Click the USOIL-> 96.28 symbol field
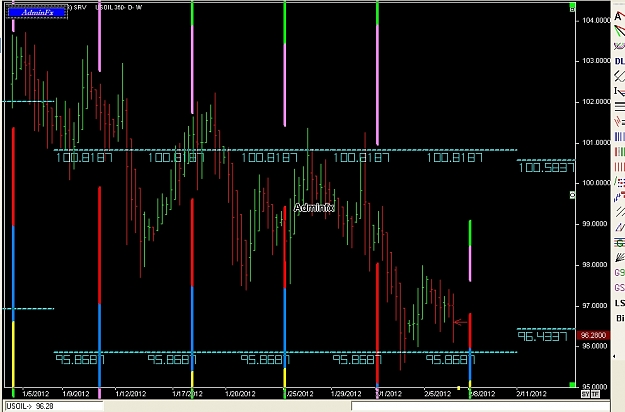Screen dimensions: 625x412 55,406
